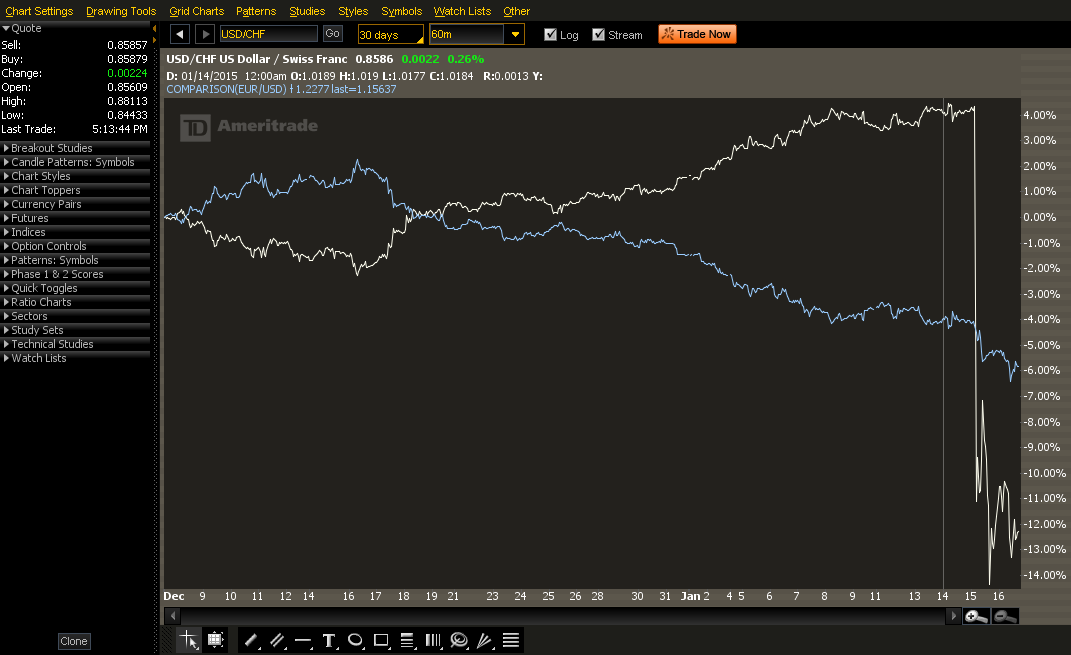Expand Breakout Studies section
Screen dimensions: 1071x655
[x=75, y=148]
